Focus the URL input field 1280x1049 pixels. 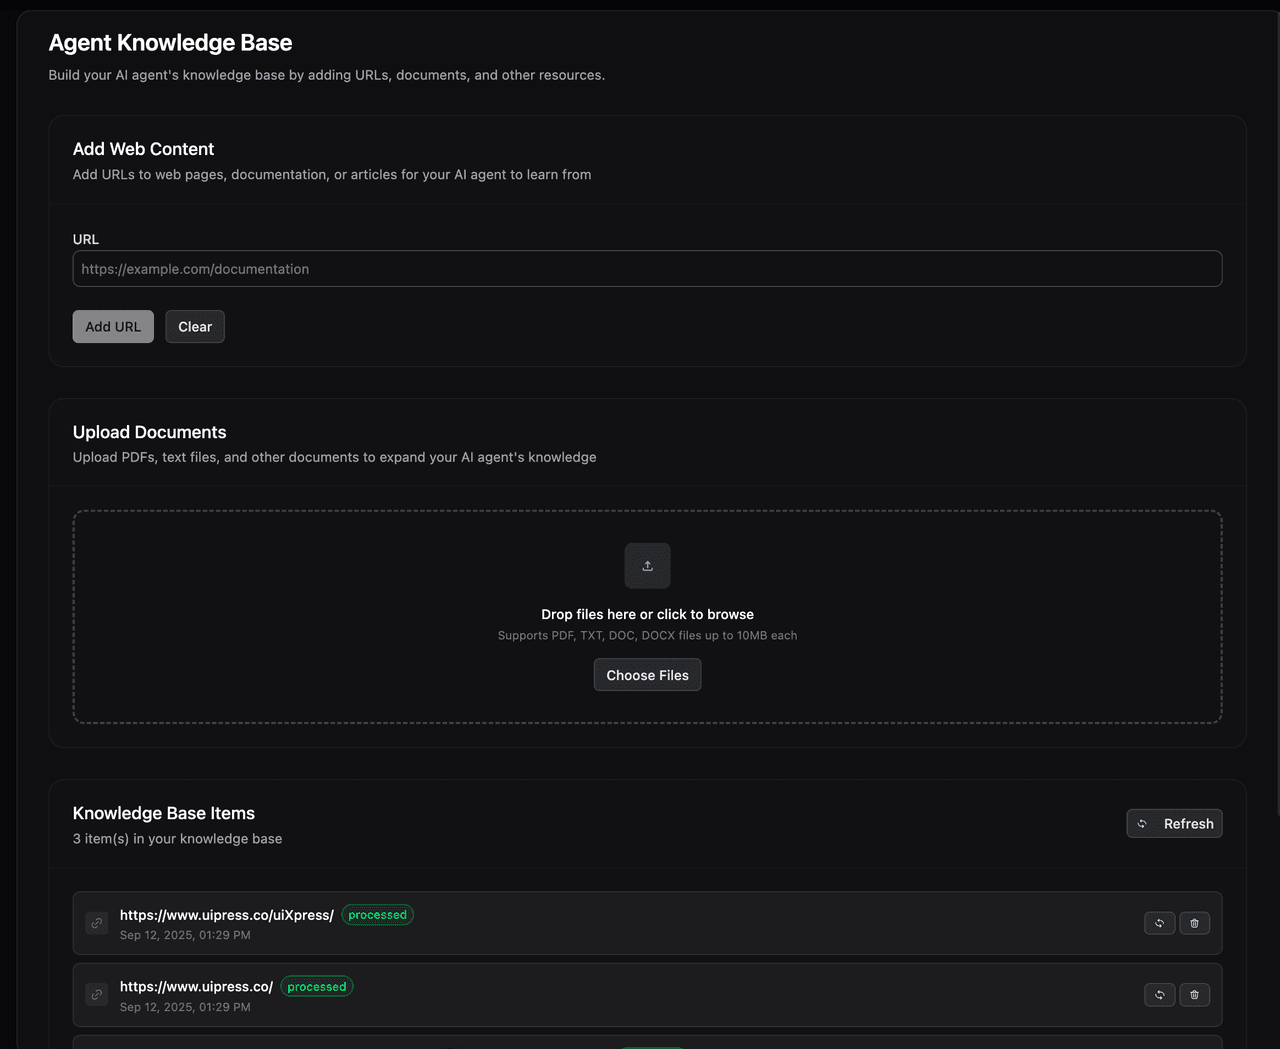coord(647,269)
